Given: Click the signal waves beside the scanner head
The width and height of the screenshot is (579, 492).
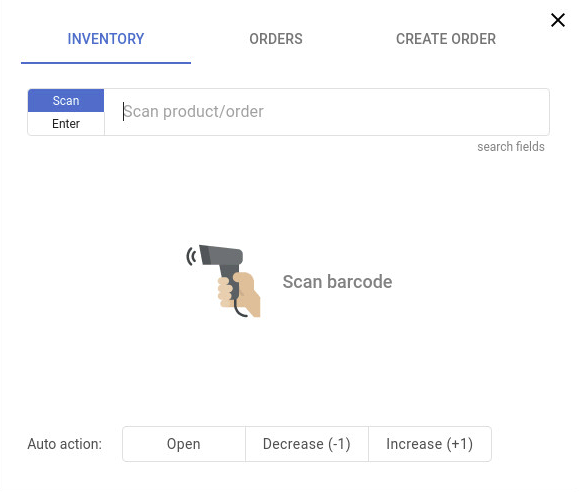Looking at the screenshot, I should pyautogui.click(x=191, y=256).
